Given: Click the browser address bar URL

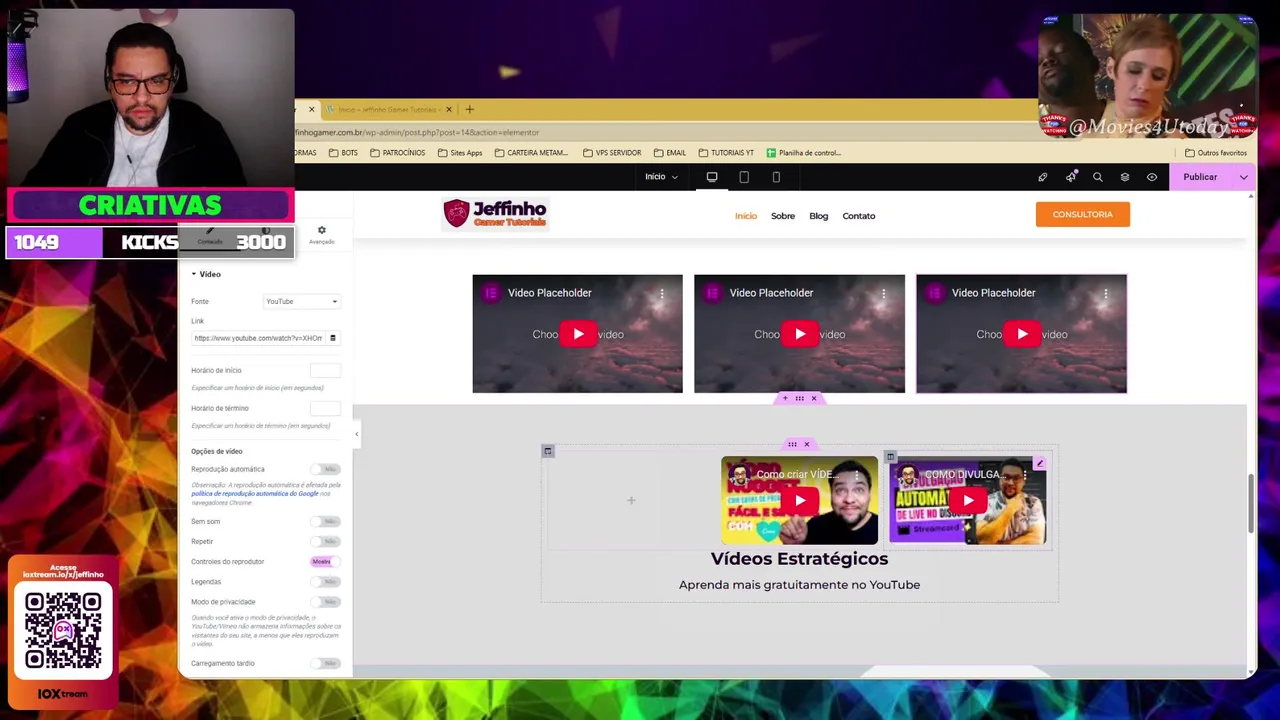Looking at the screenshot, I should pos(417,132).
